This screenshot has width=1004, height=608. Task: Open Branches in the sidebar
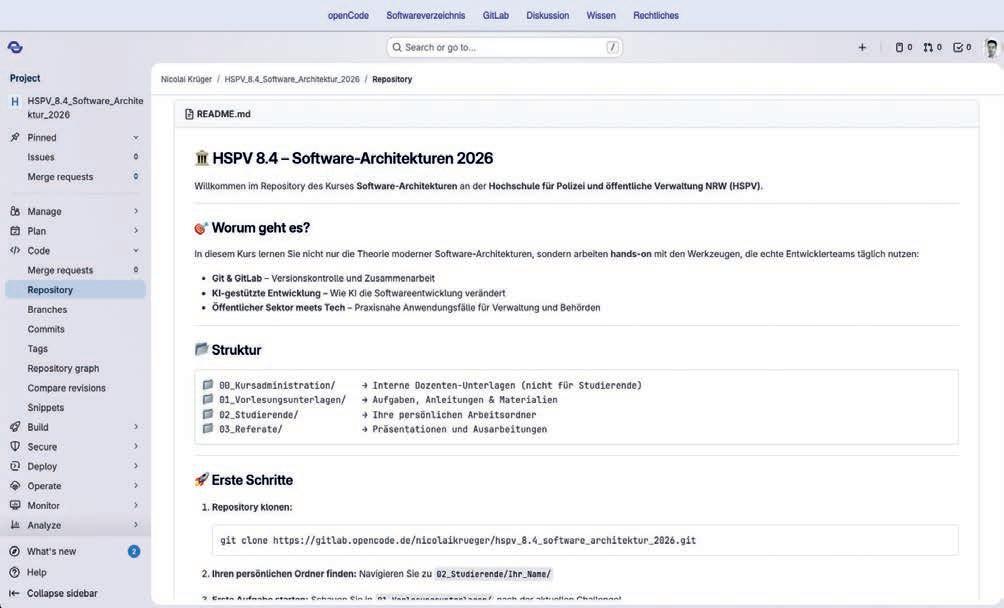(x=76, y=310)
